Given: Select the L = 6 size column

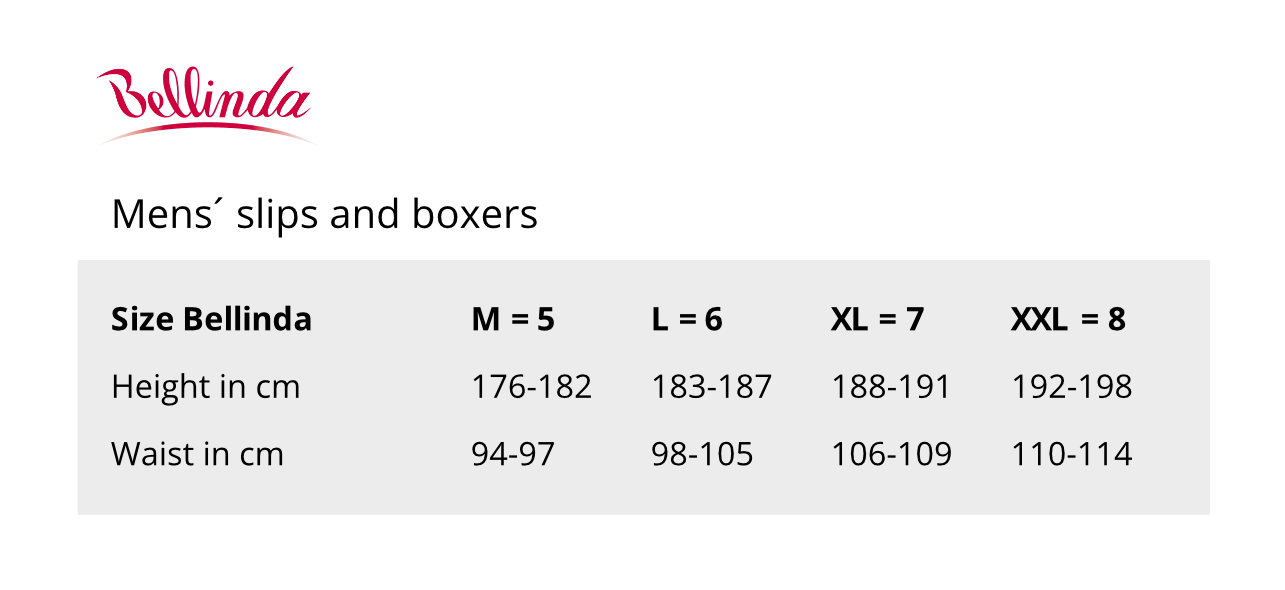Looking at the screenshot, I should pyautogui.click(x=687, y=319).
